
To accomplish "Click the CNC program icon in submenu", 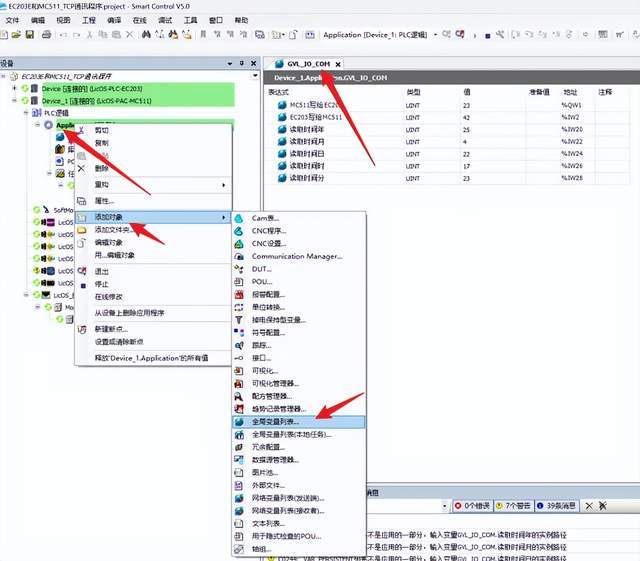I will click(239, 231).
